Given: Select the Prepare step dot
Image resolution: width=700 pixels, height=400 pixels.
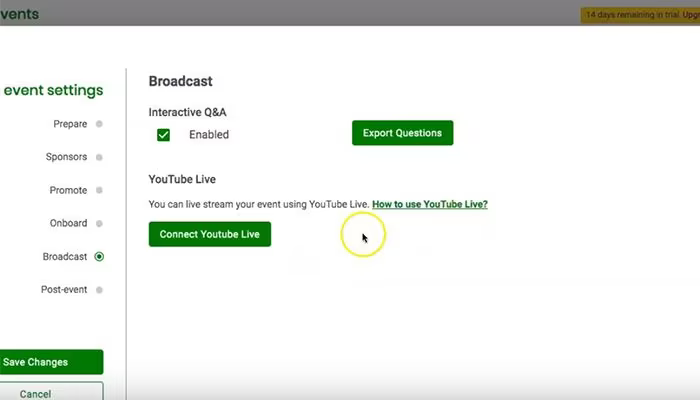Looking at the screenshot, I should point(99,124).
